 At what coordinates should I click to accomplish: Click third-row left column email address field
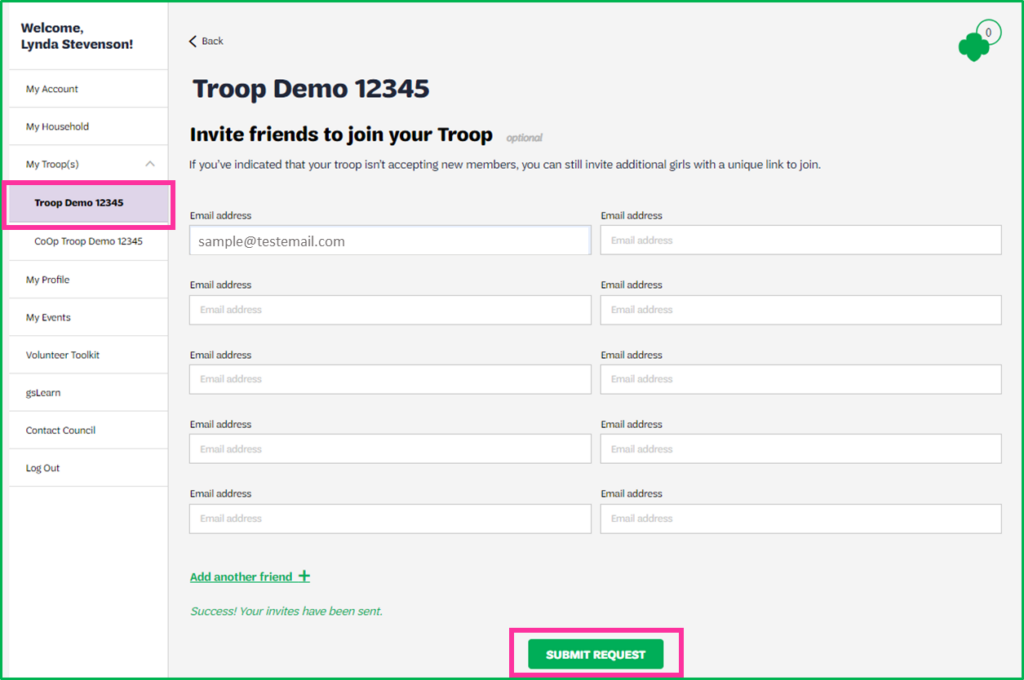click(390, 379)
